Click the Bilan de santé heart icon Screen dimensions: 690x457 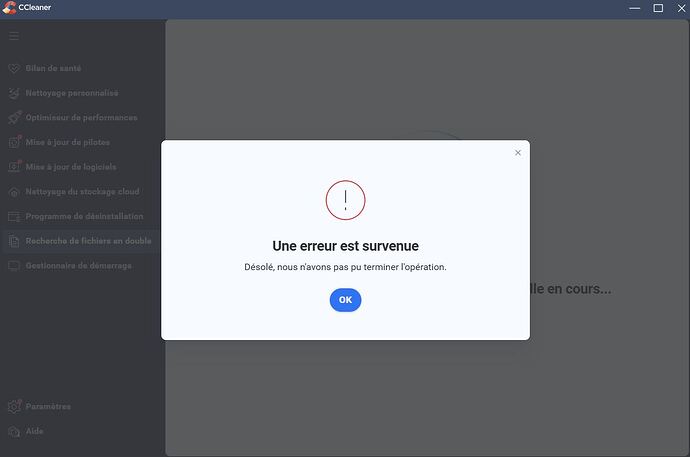(14, 69)
